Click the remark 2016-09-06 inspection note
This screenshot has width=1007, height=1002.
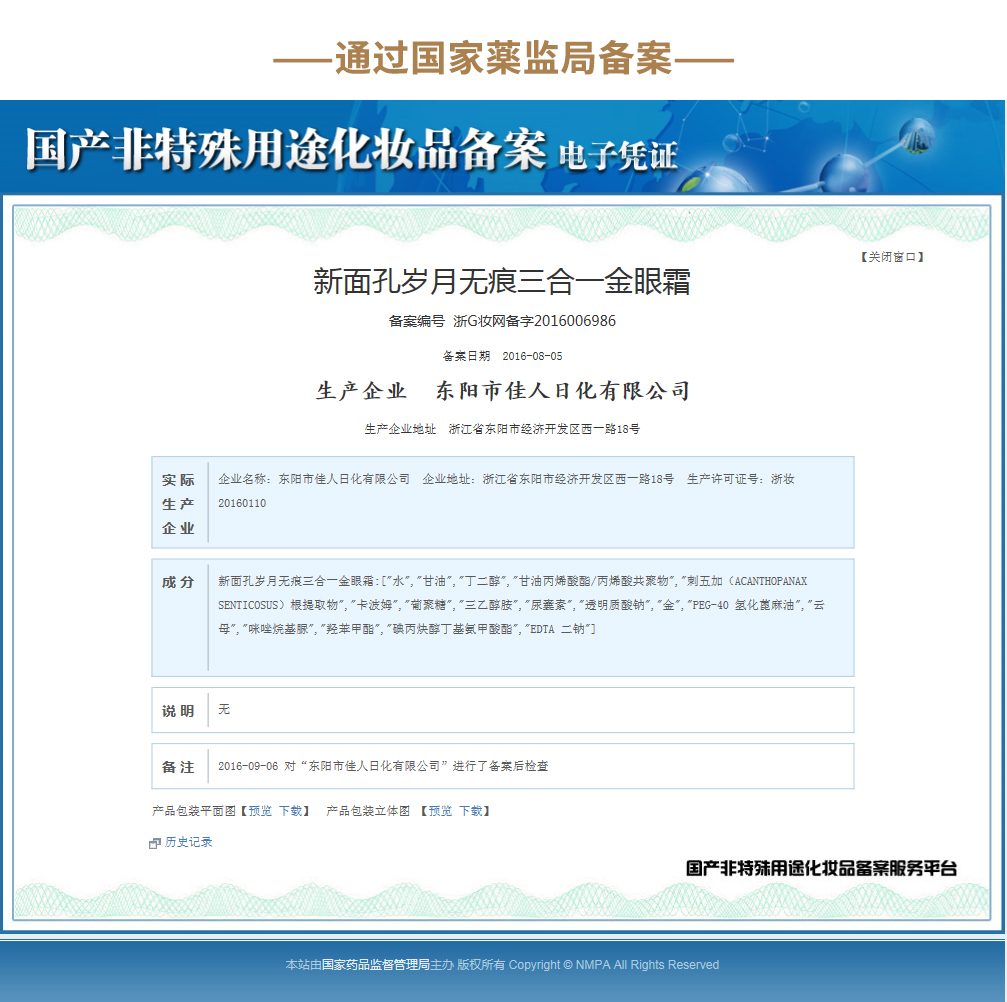coord(383,766)
